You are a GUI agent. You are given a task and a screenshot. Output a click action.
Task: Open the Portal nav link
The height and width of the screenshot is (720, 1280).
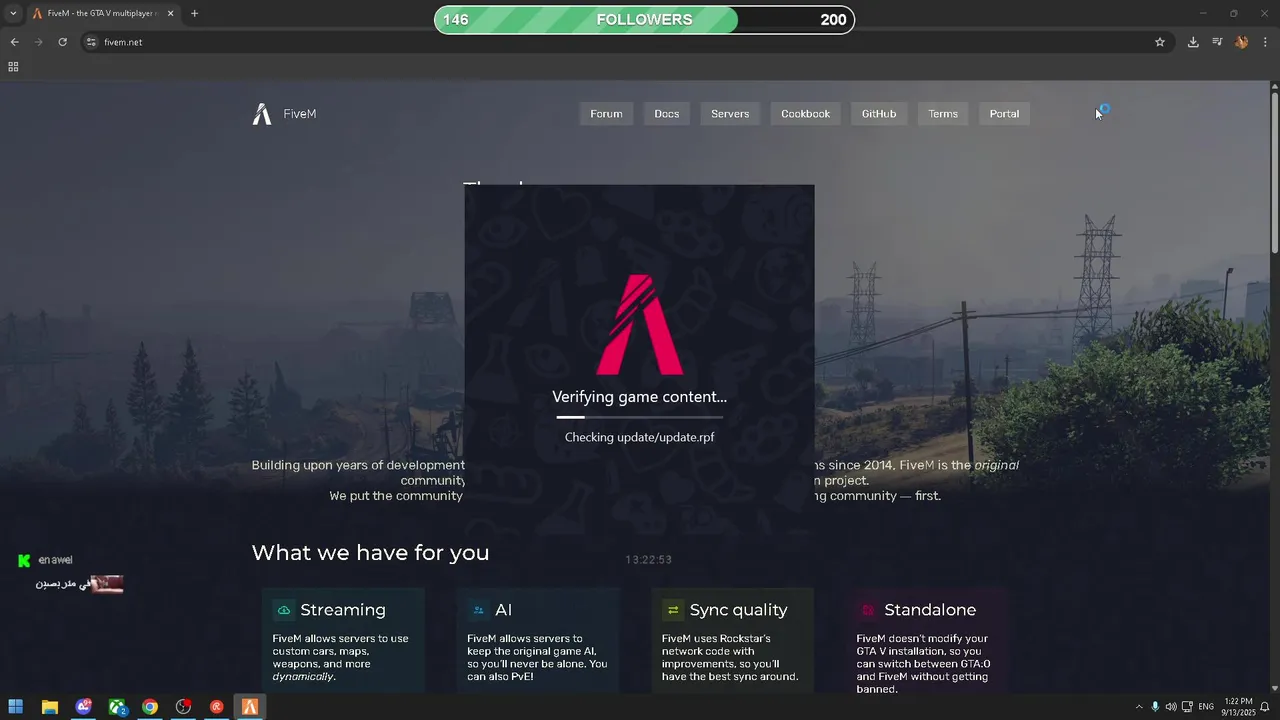(x=1004, y=114)
